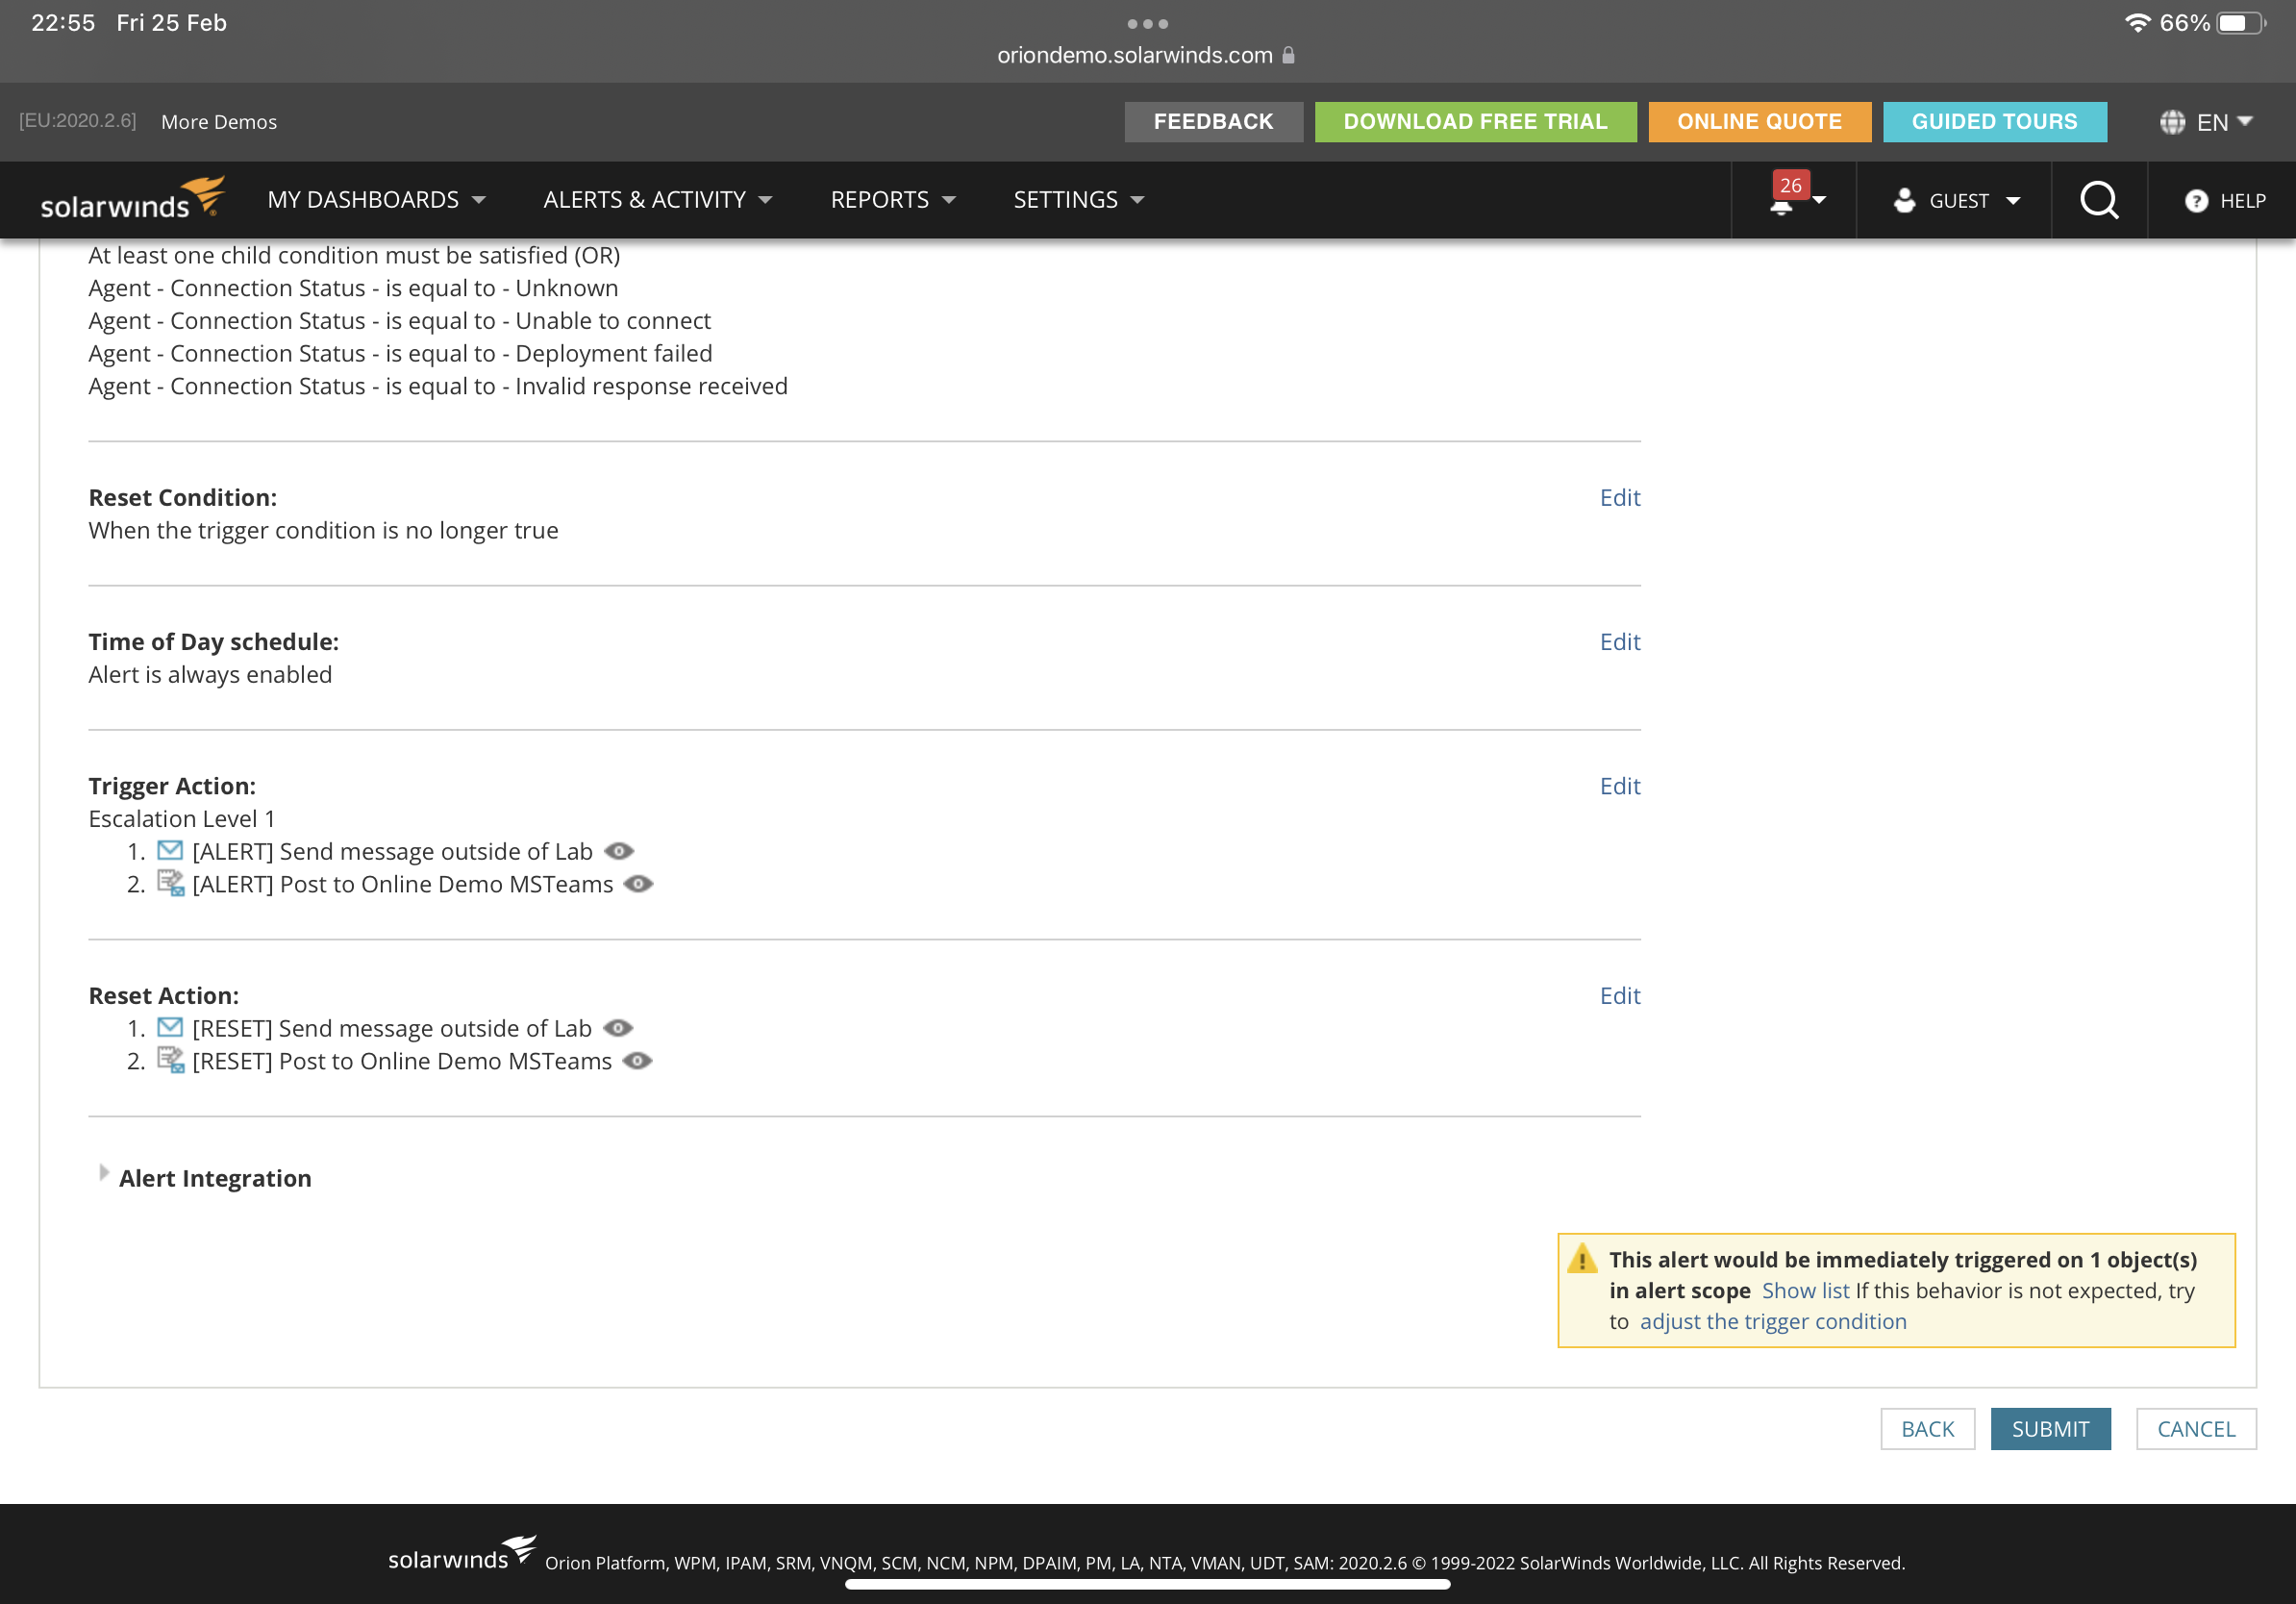
Task: Click the email icon for ALERT Send message
Action: (170, 851)
